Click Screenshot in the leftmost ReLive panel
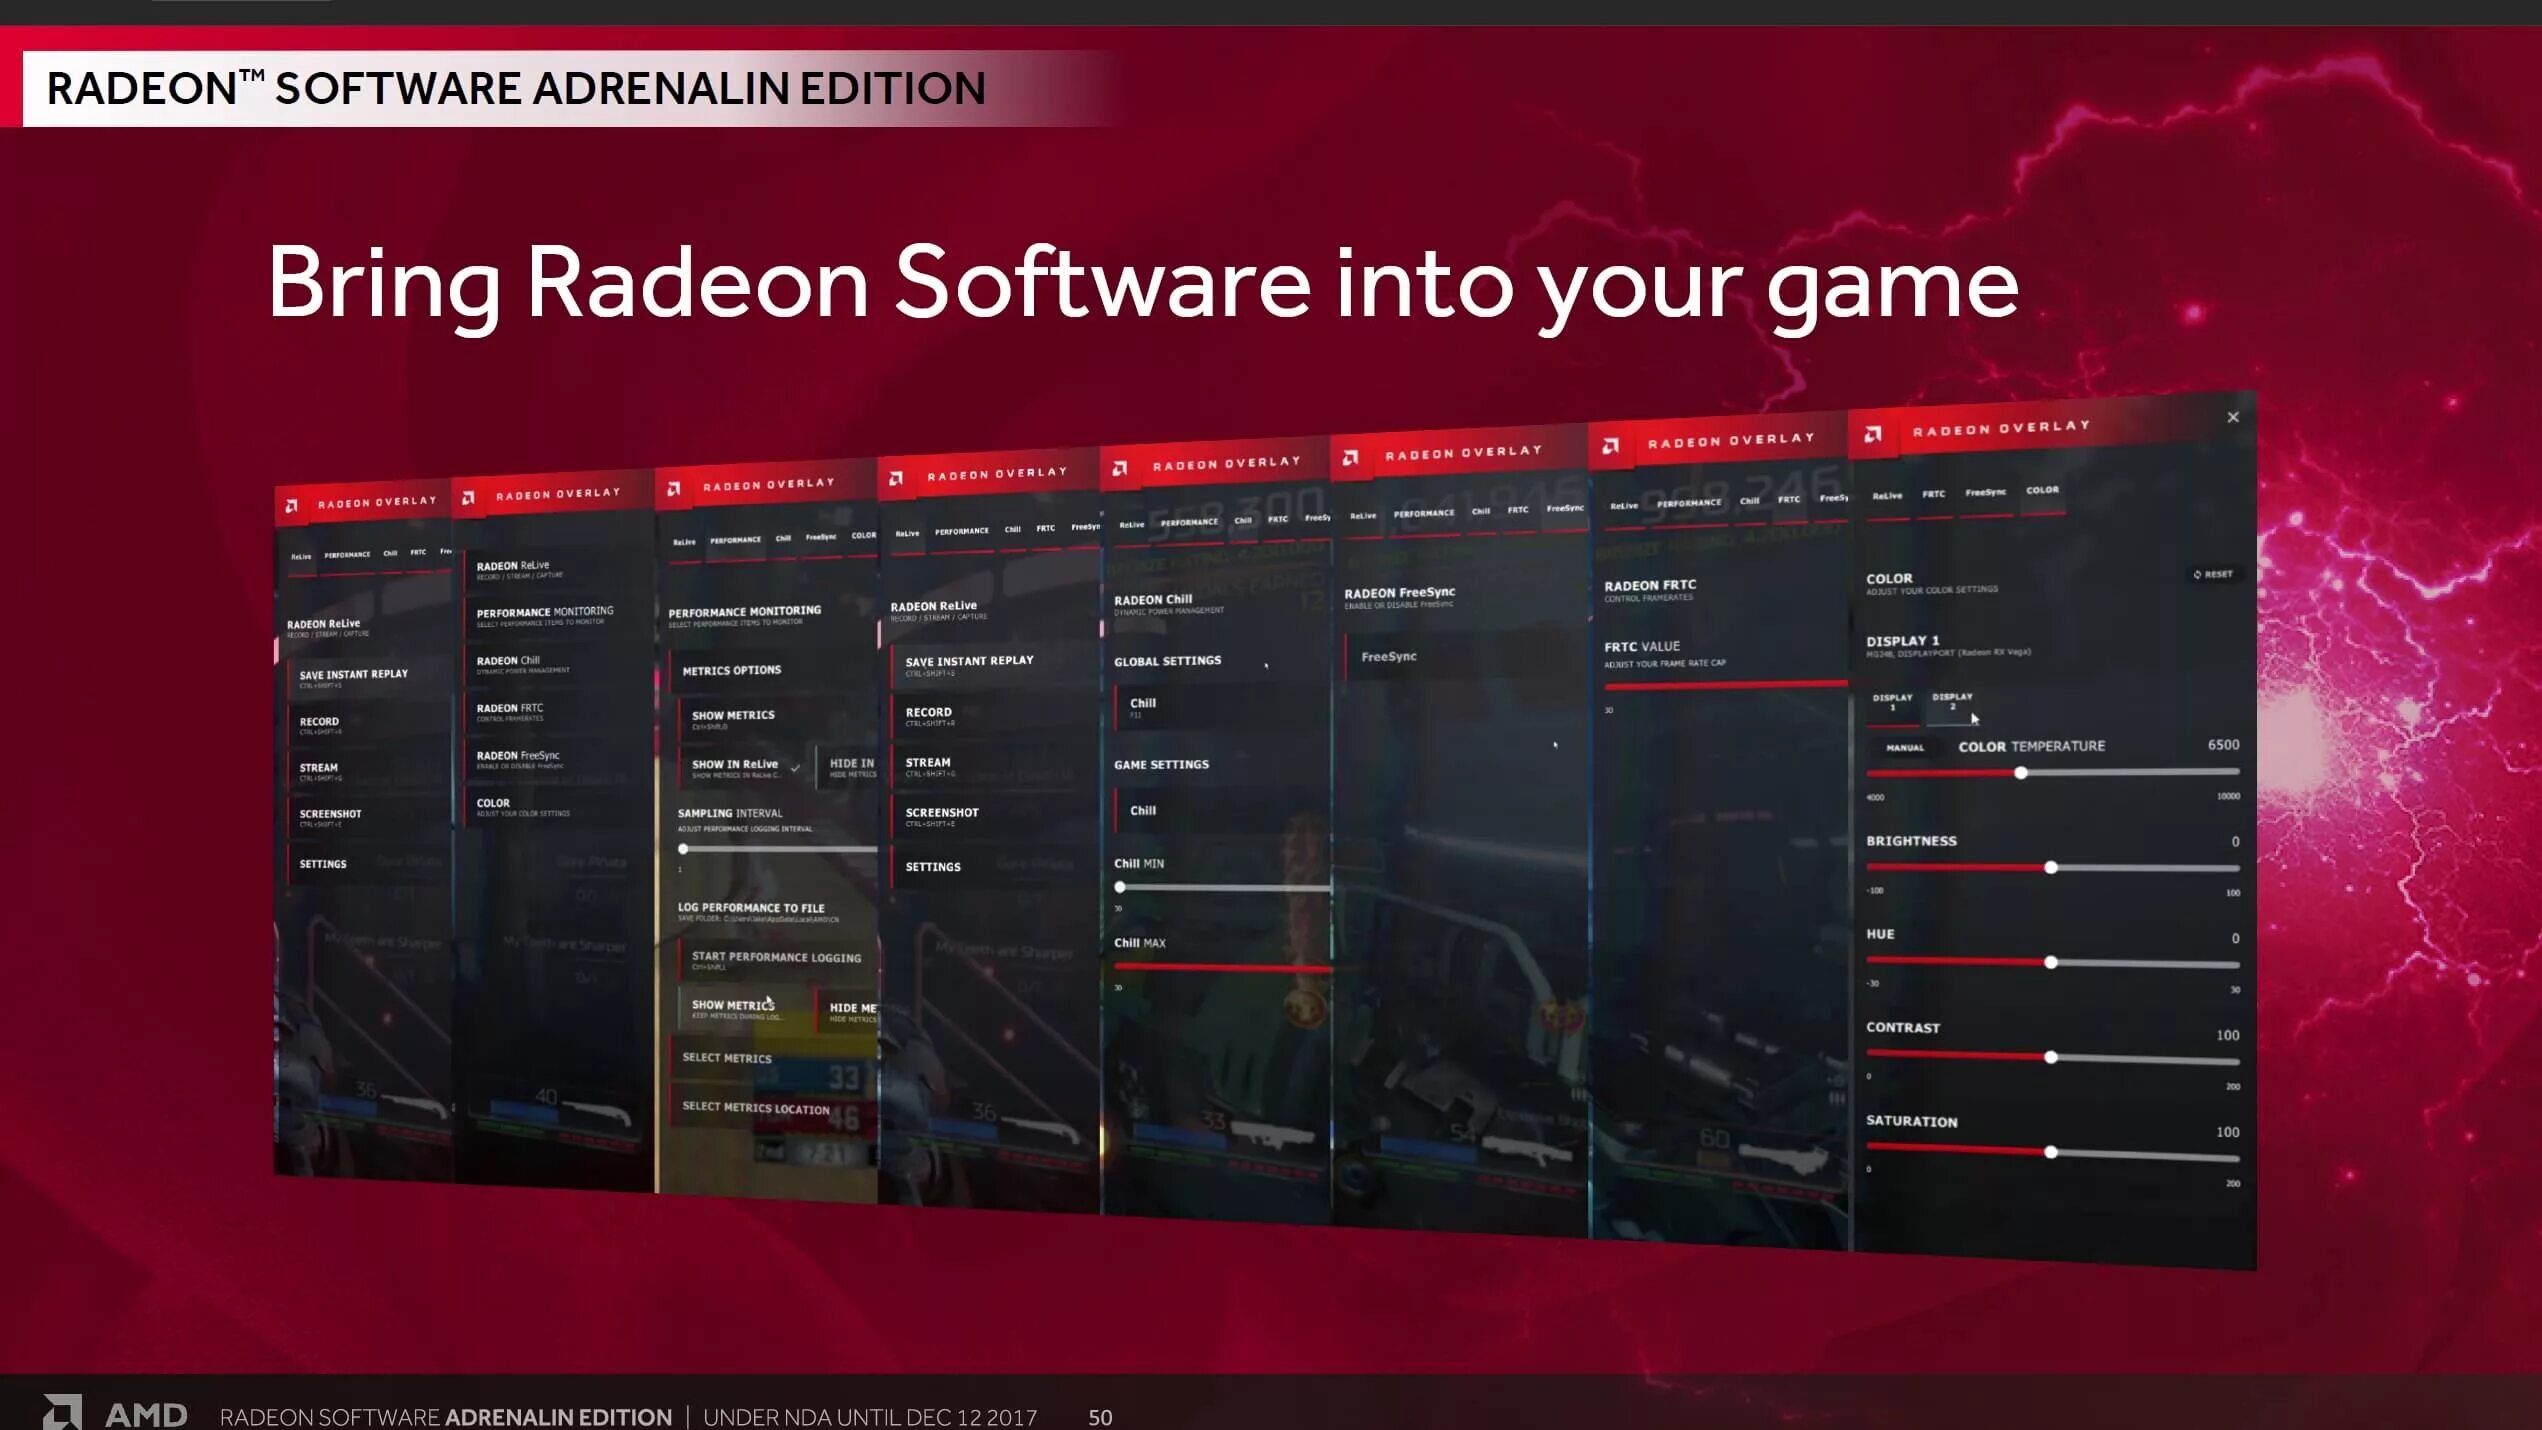The height and width of the screenshot is (1430, 2542). (368, 817)
